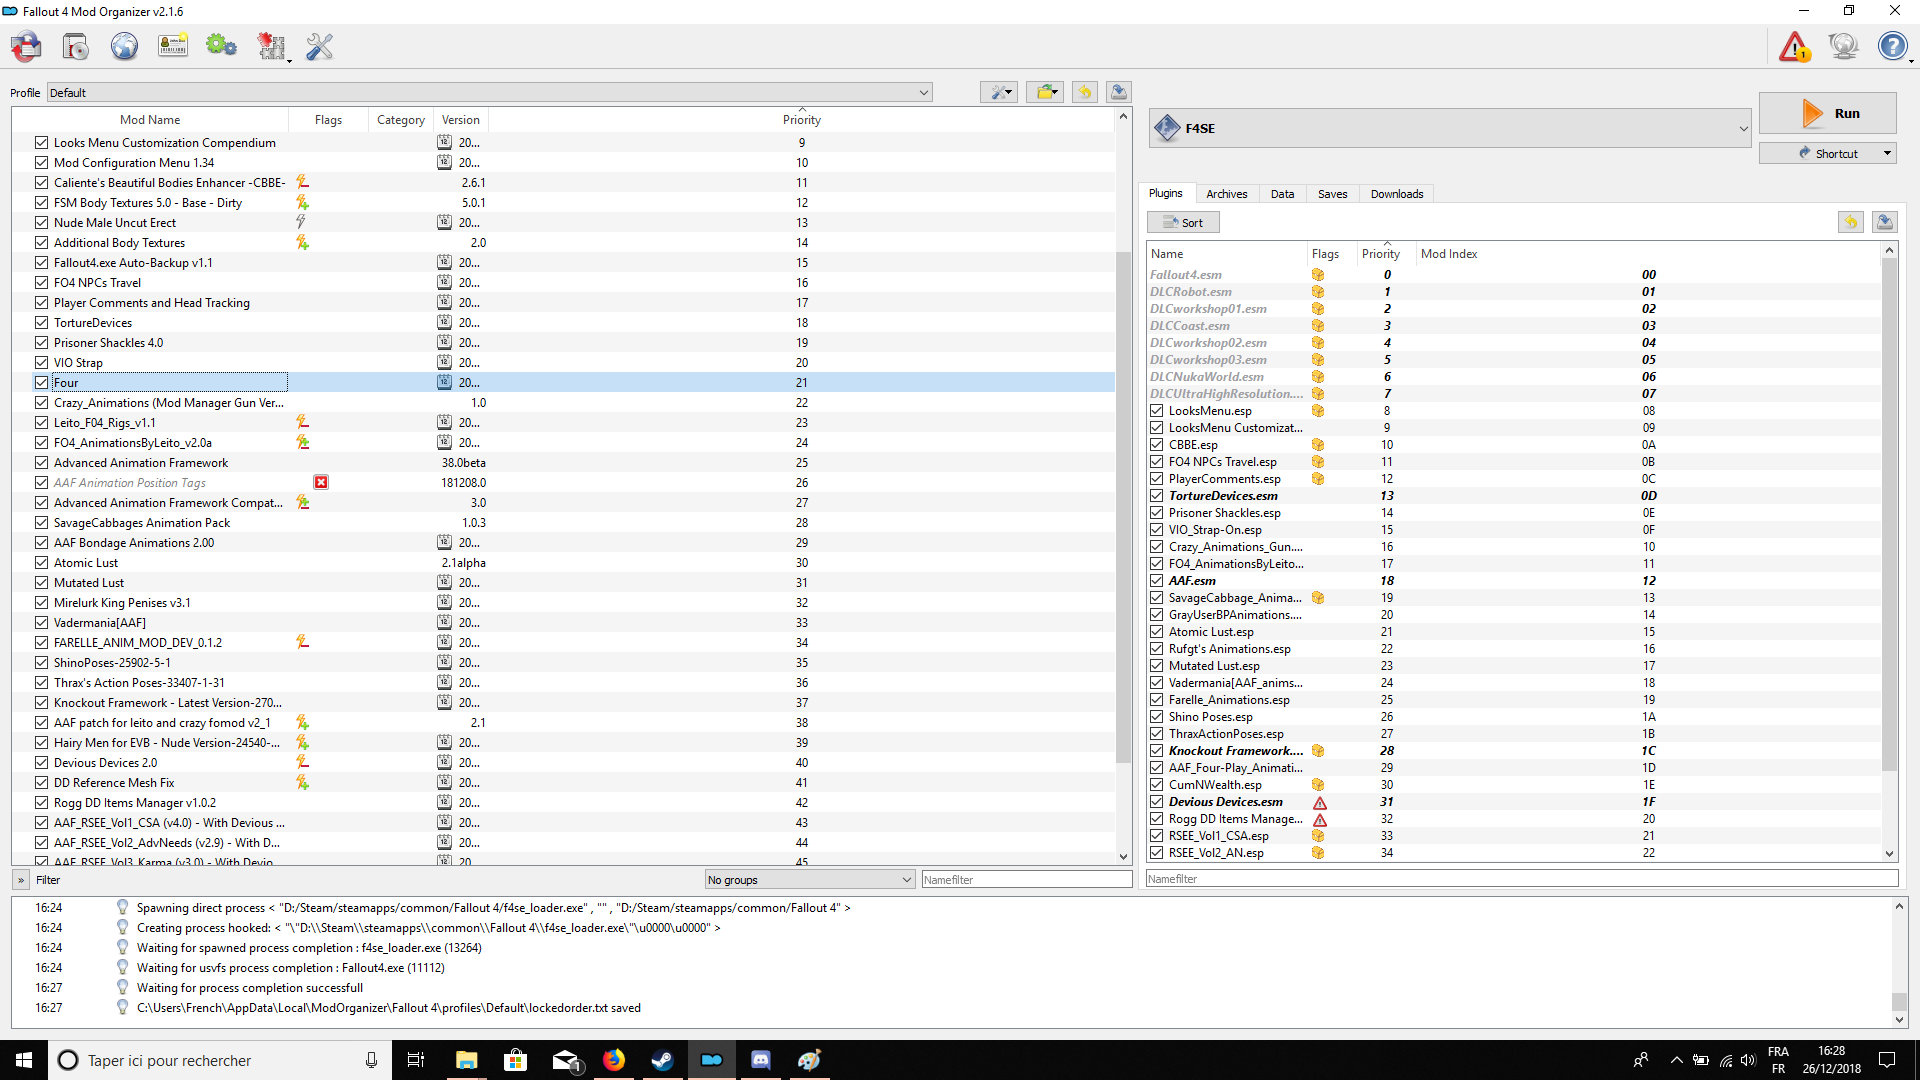Sort mods by the Category column header
The height and width of the screenshot is (1080, 1920).
coord(401,120)
